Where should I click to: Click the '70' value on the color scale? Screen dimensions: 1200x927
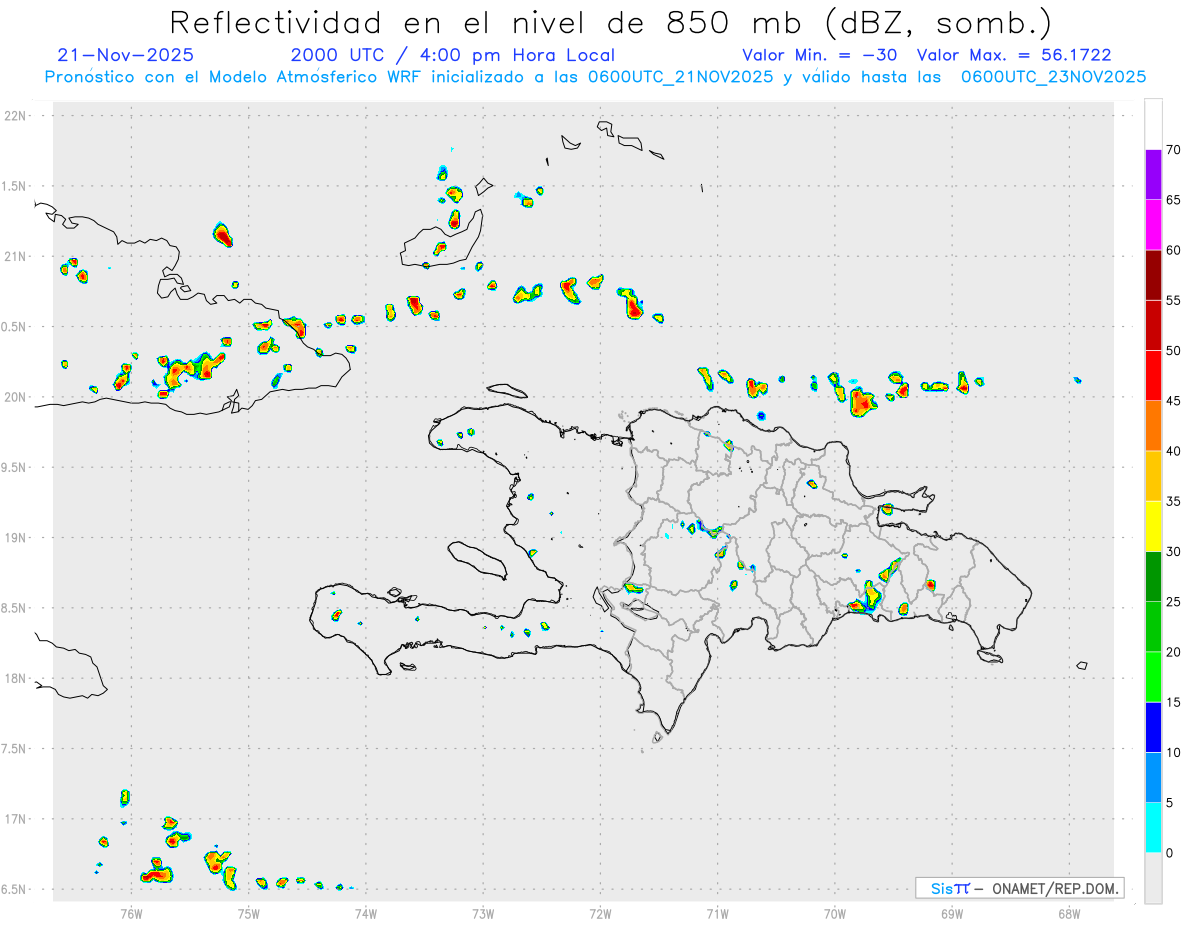(x=1173, y=150)
